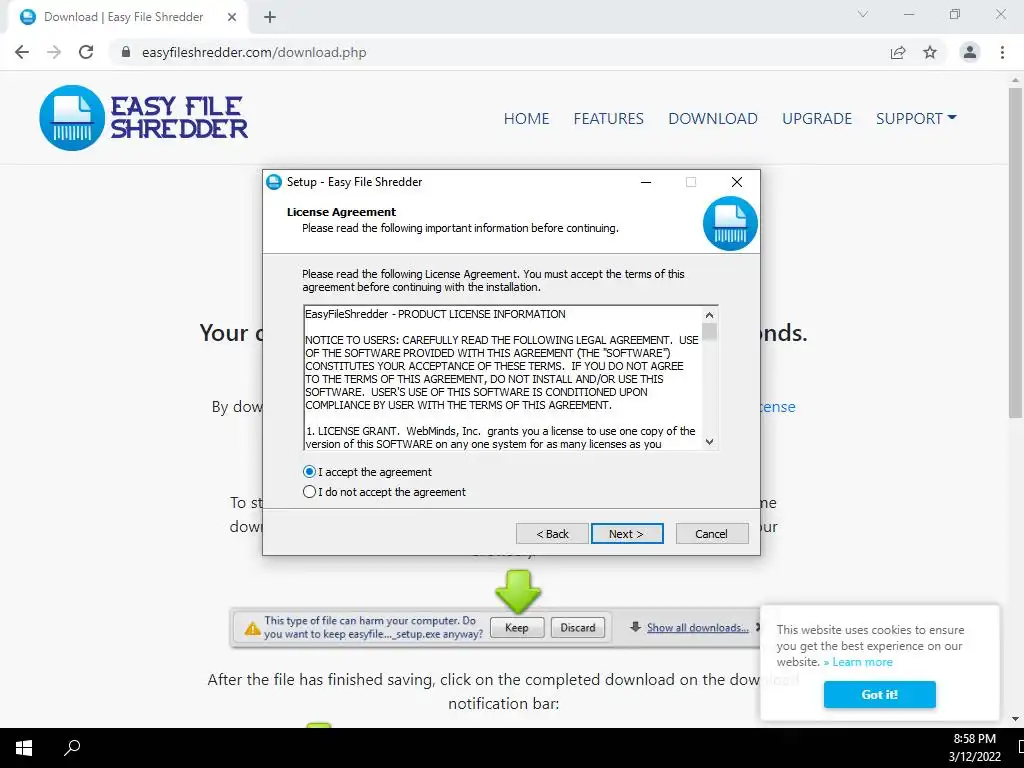Click the warning triangle in the download bar image

click(252, 628)
